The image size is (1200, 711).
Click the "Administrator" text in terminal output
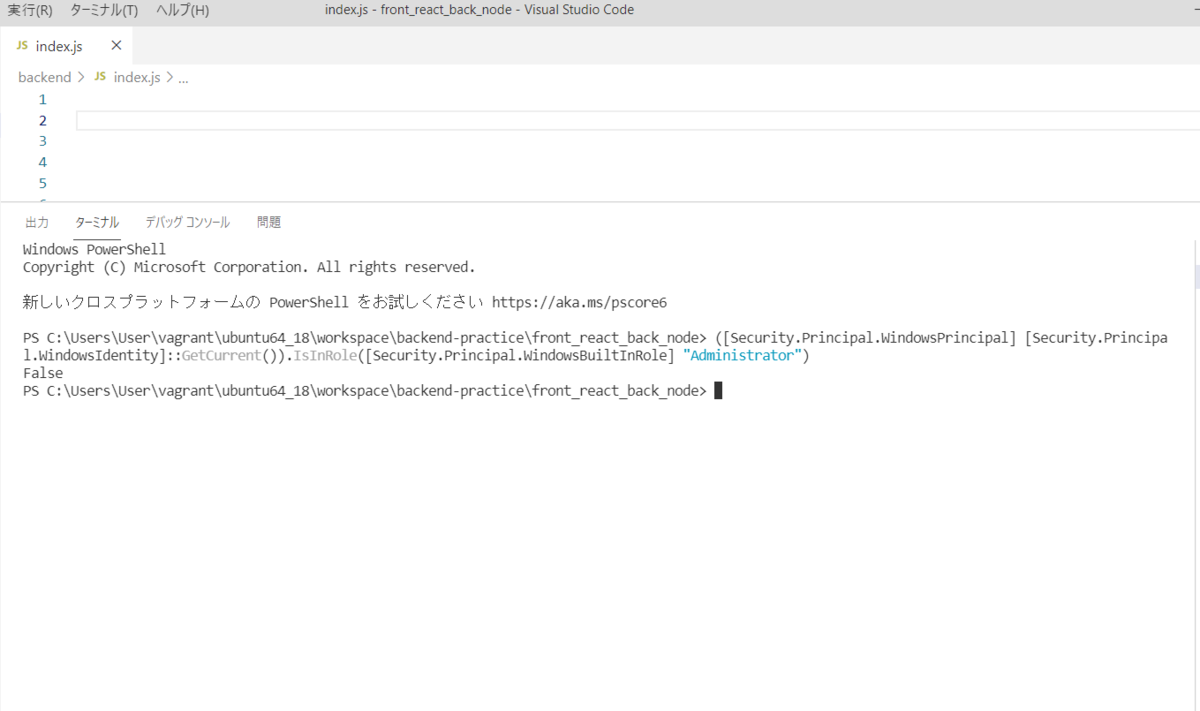coord(742,354)
